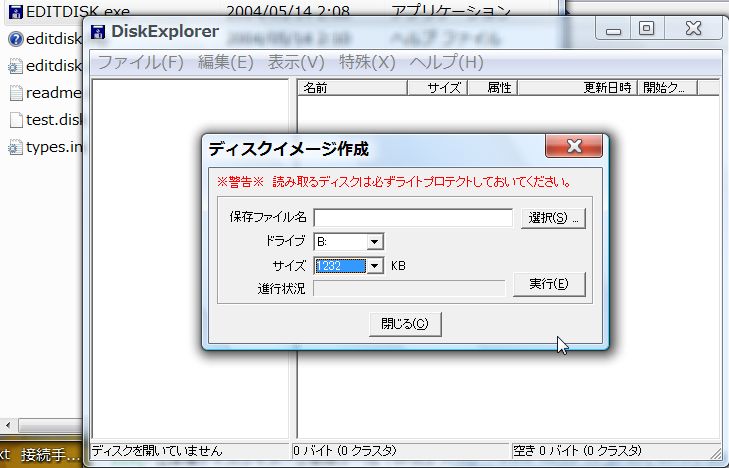This screenshot has width=729, height=468.
Task: Open the 特殊(X) menu
Action: 367,62
